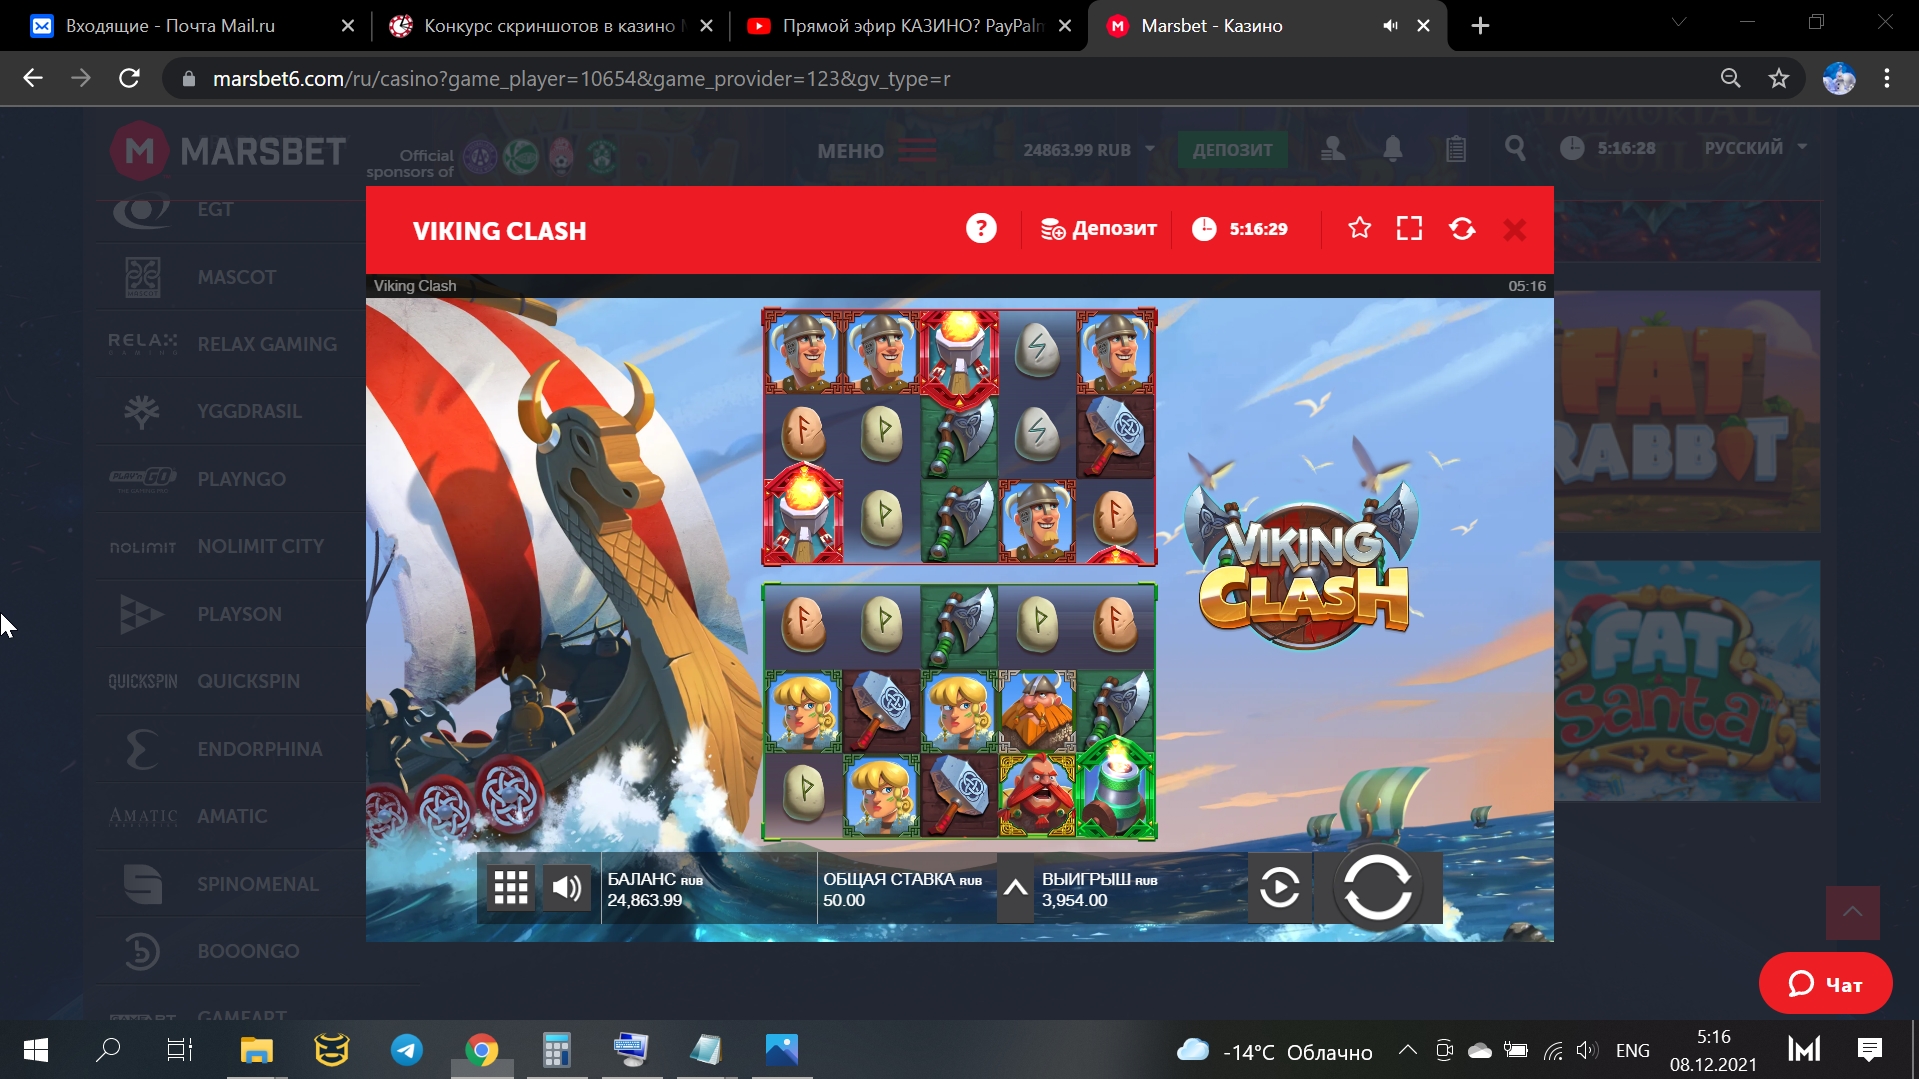Open the user account profile icon
This screenshot has width=1919, height=1079.
pos(1333,149)
